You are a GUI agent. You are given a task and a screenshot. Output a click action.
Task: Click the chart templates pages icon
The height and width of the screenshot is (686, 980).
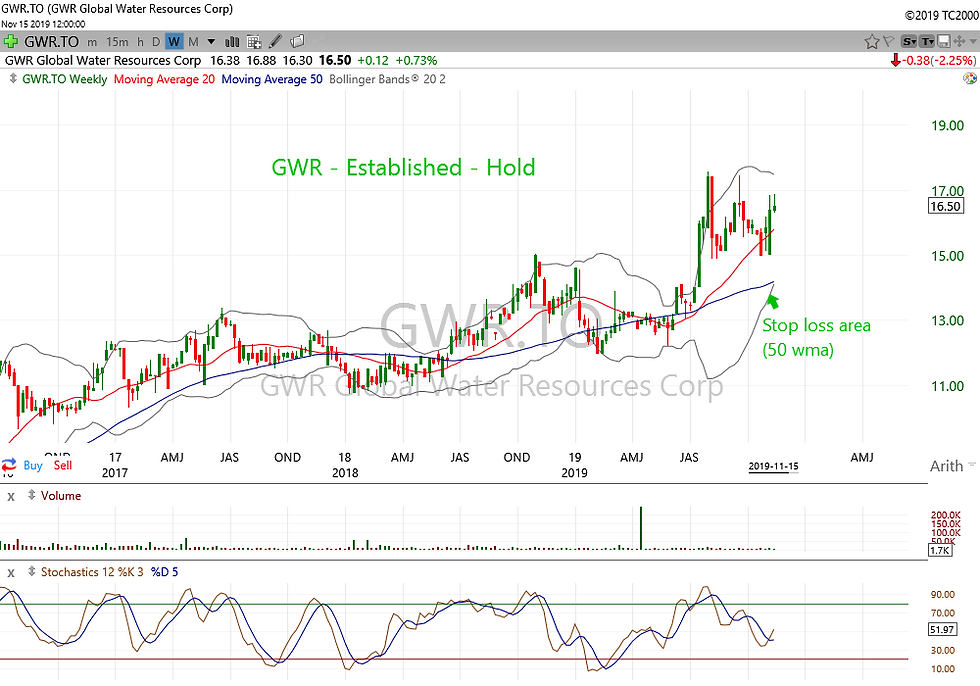298,41
